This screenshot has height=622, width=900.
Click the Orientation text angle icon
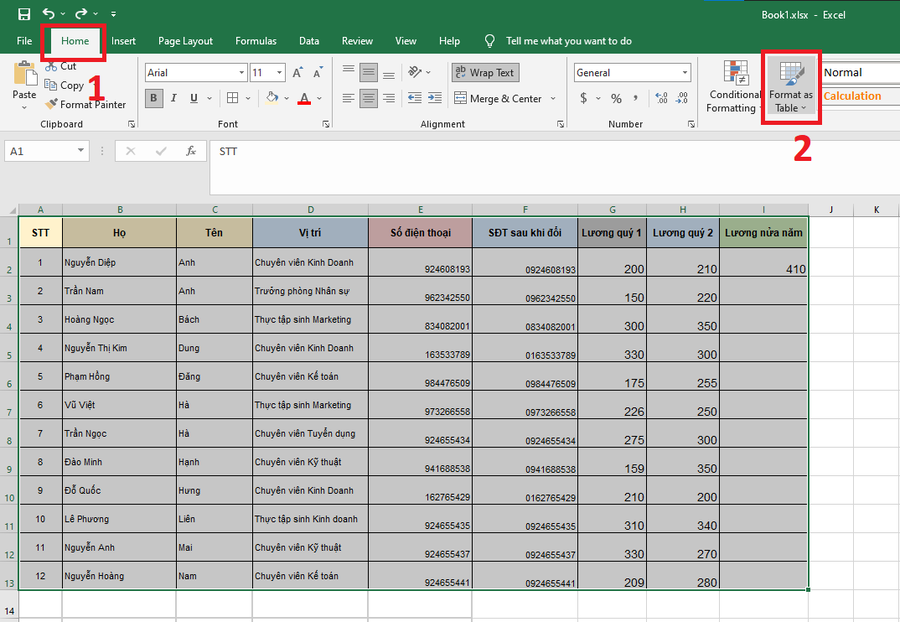(415, 72)
